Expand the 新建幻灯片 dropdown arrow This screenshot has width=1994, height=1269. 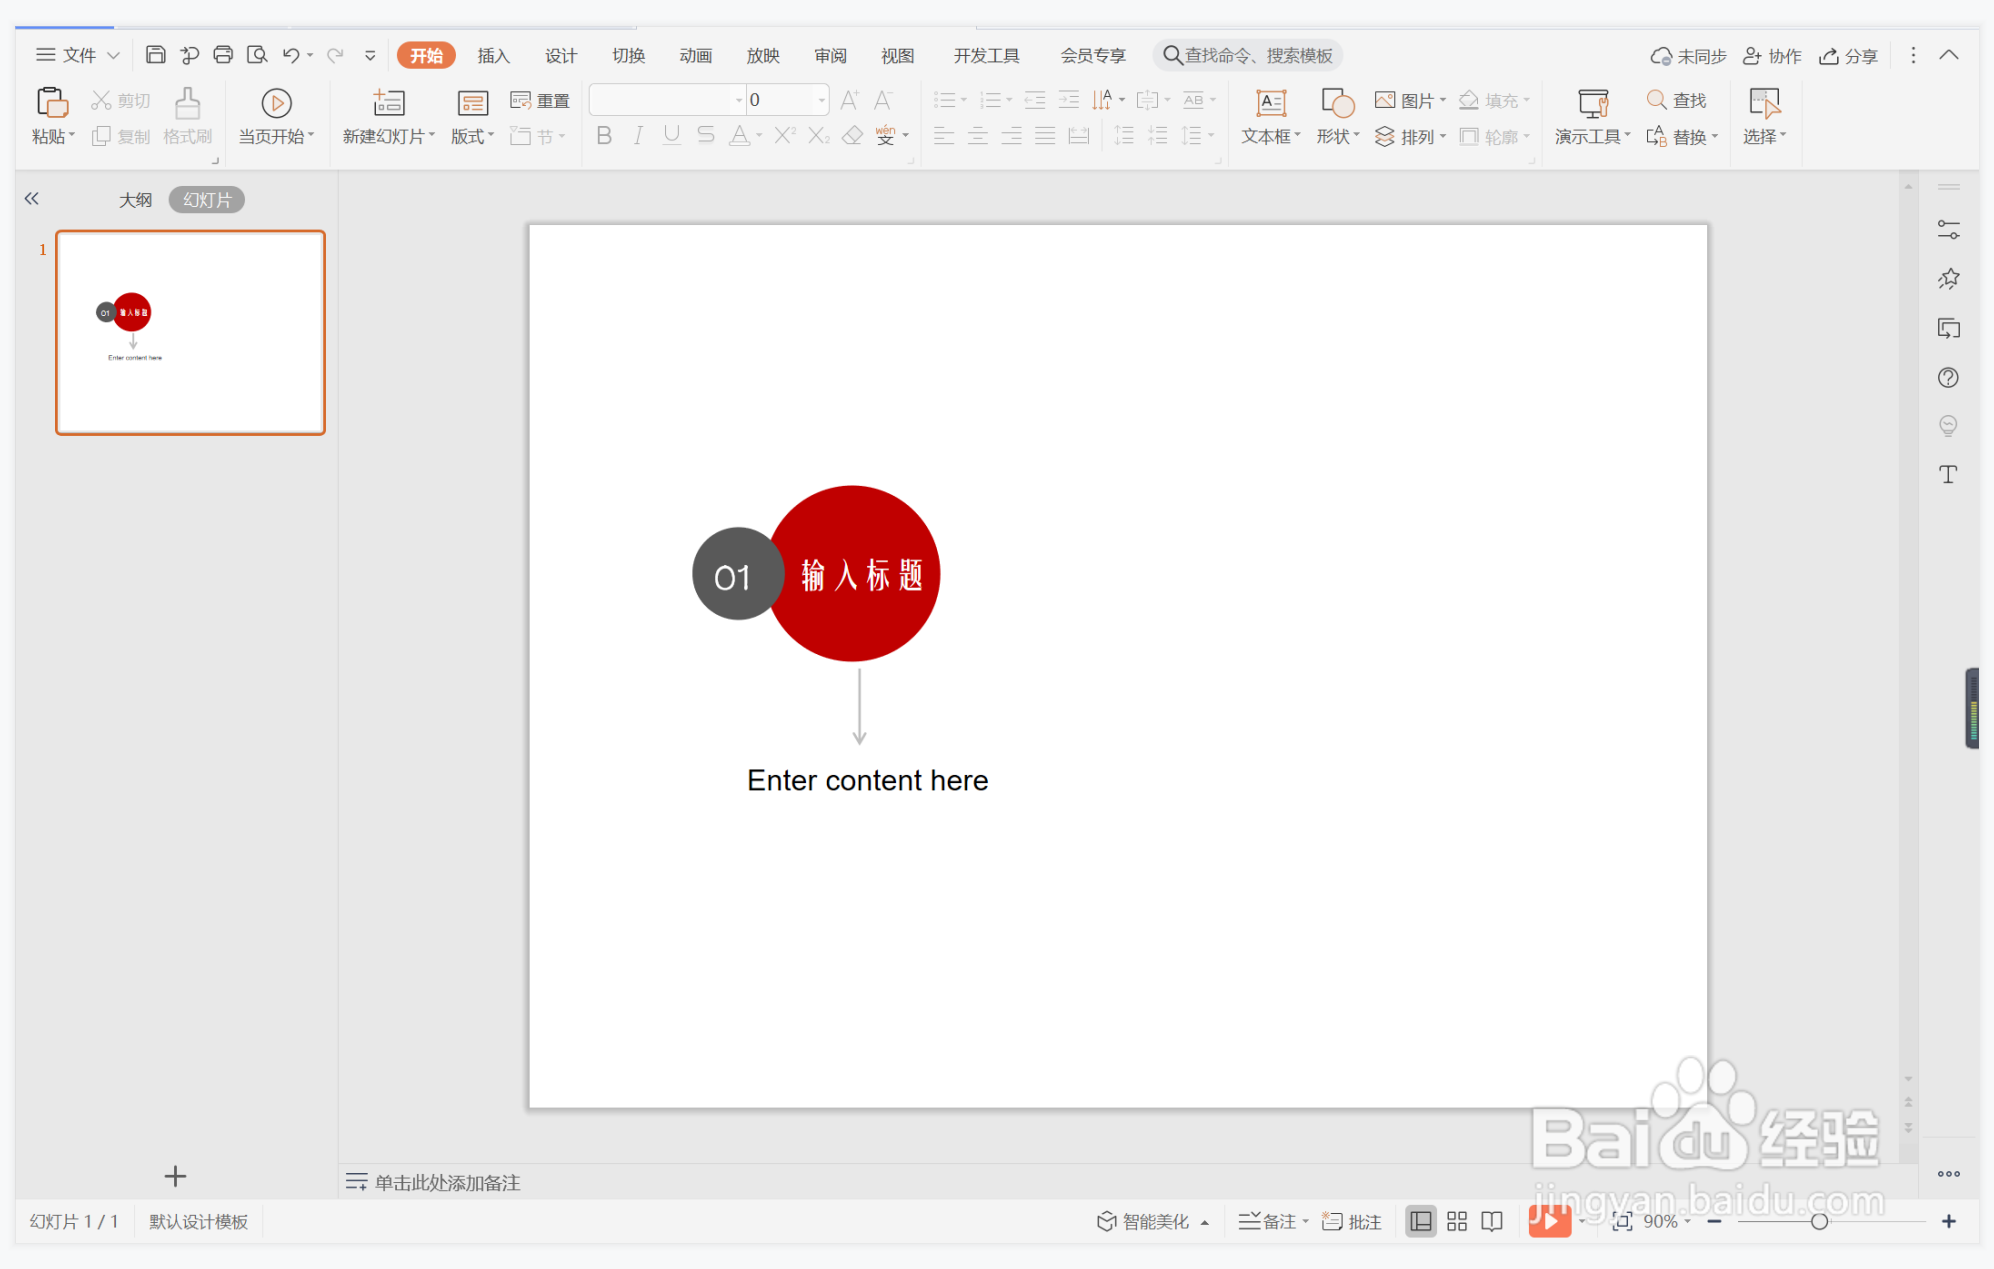[432, 136]
